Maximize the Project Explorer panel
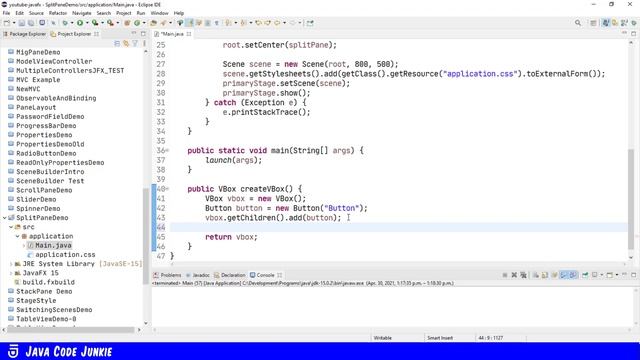This screenshot has width=640, height=360. coord(143,33)
